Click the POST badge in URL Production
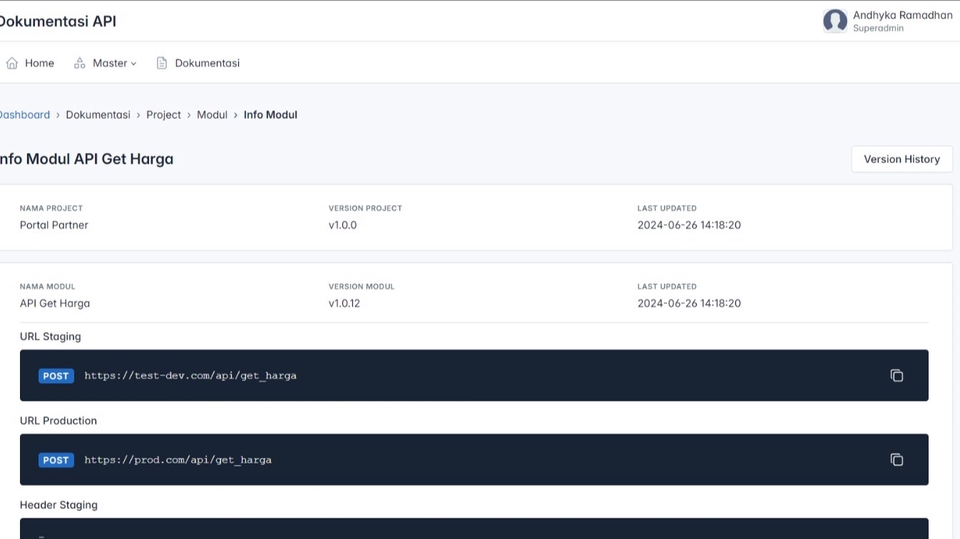Screen dimensions: 960x539 click(56, 460)
